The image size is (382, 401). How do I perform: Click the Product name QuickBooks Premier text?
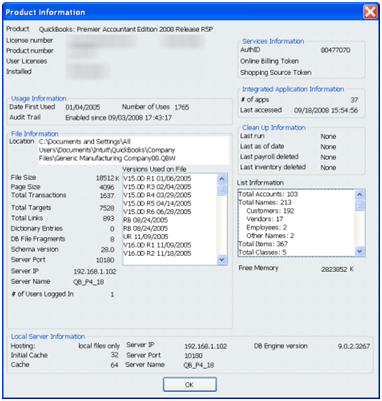(126, 30)
